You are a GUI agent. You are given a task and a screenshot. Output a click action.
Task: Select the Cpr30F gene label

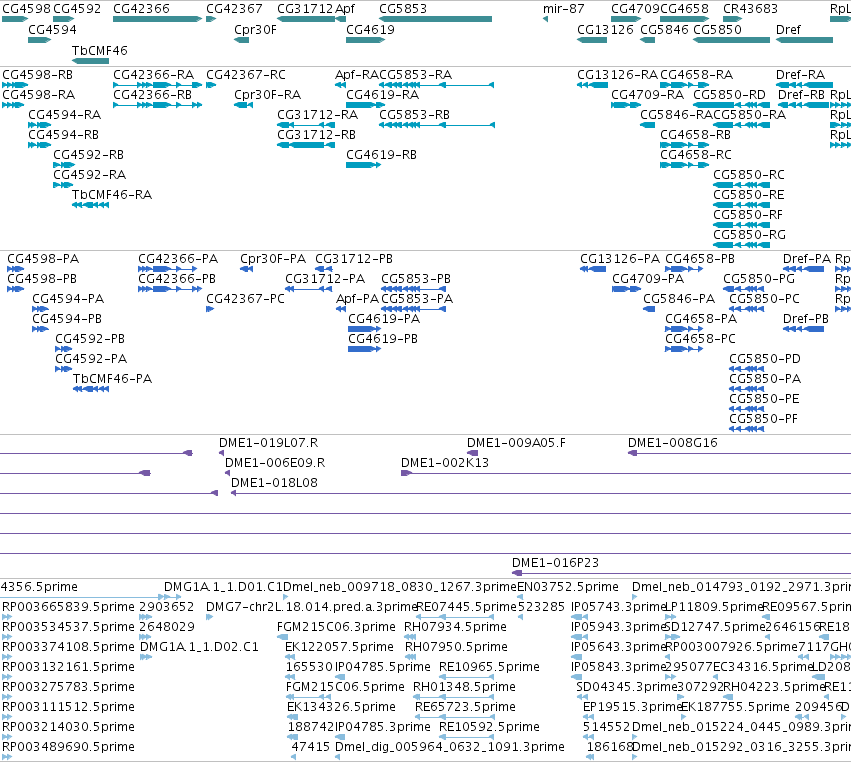pos(255,30)
